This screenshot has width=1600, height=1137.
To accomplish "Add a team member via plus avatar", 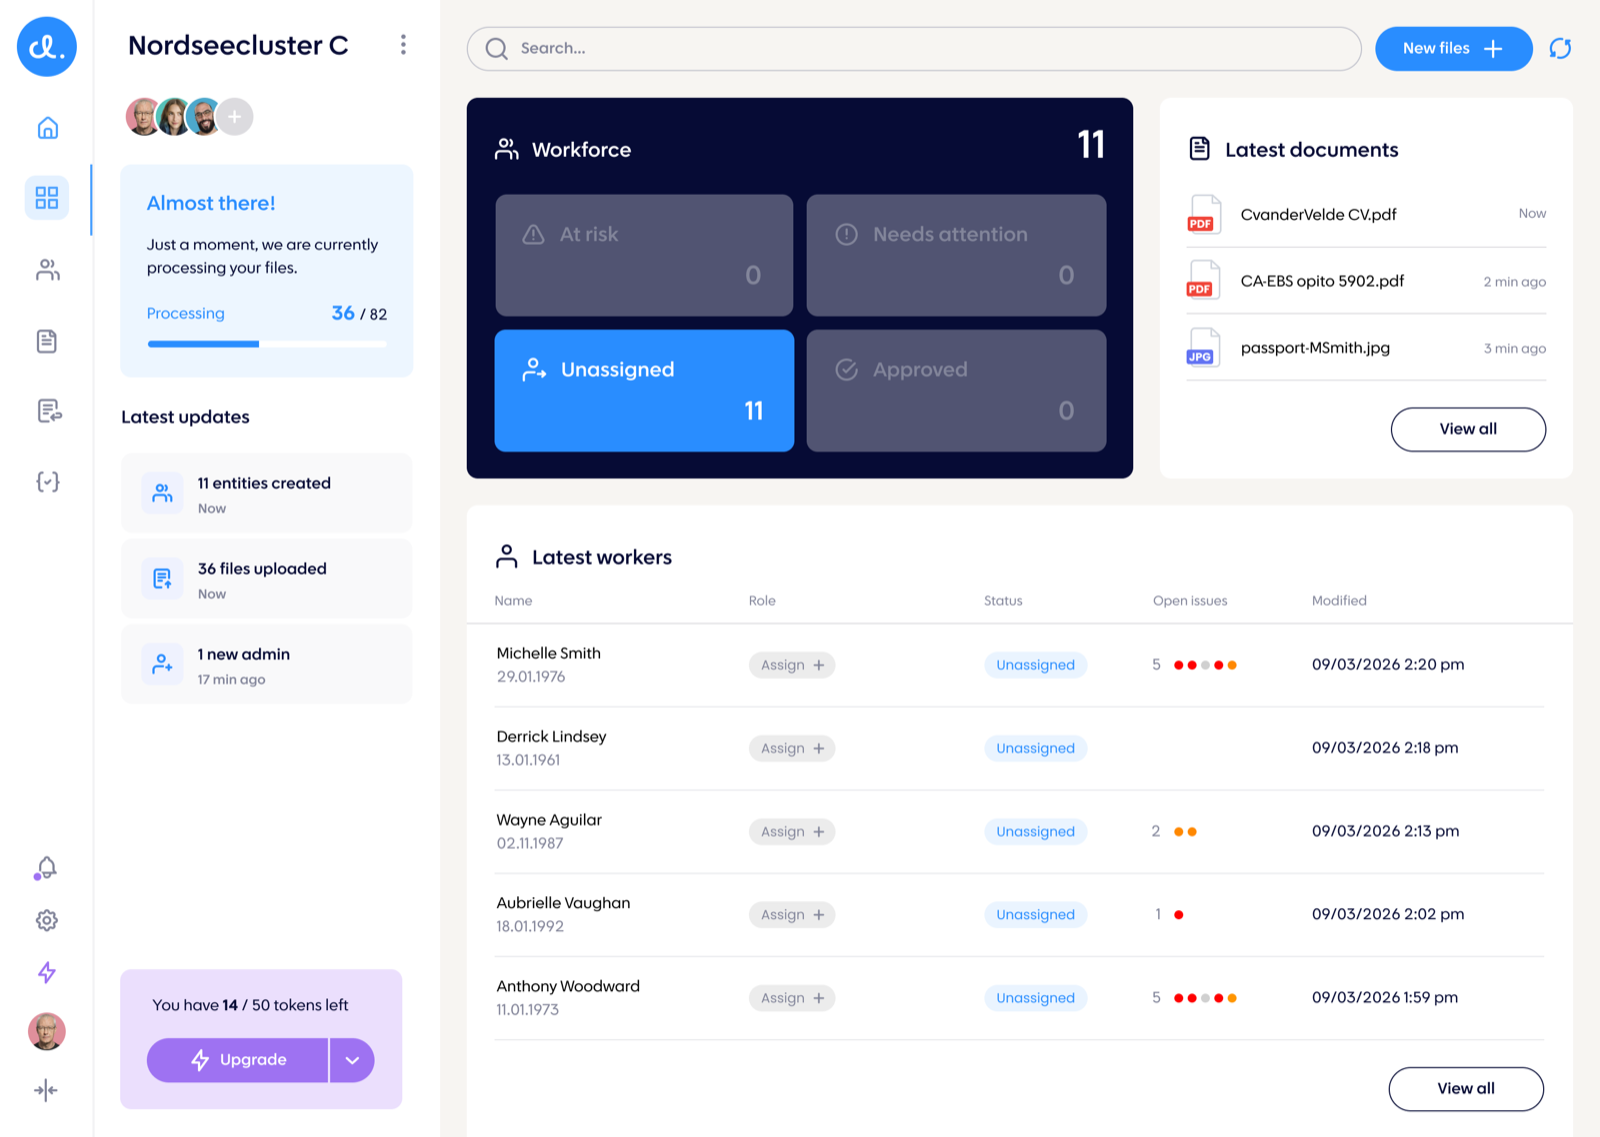I will point(235,117).
